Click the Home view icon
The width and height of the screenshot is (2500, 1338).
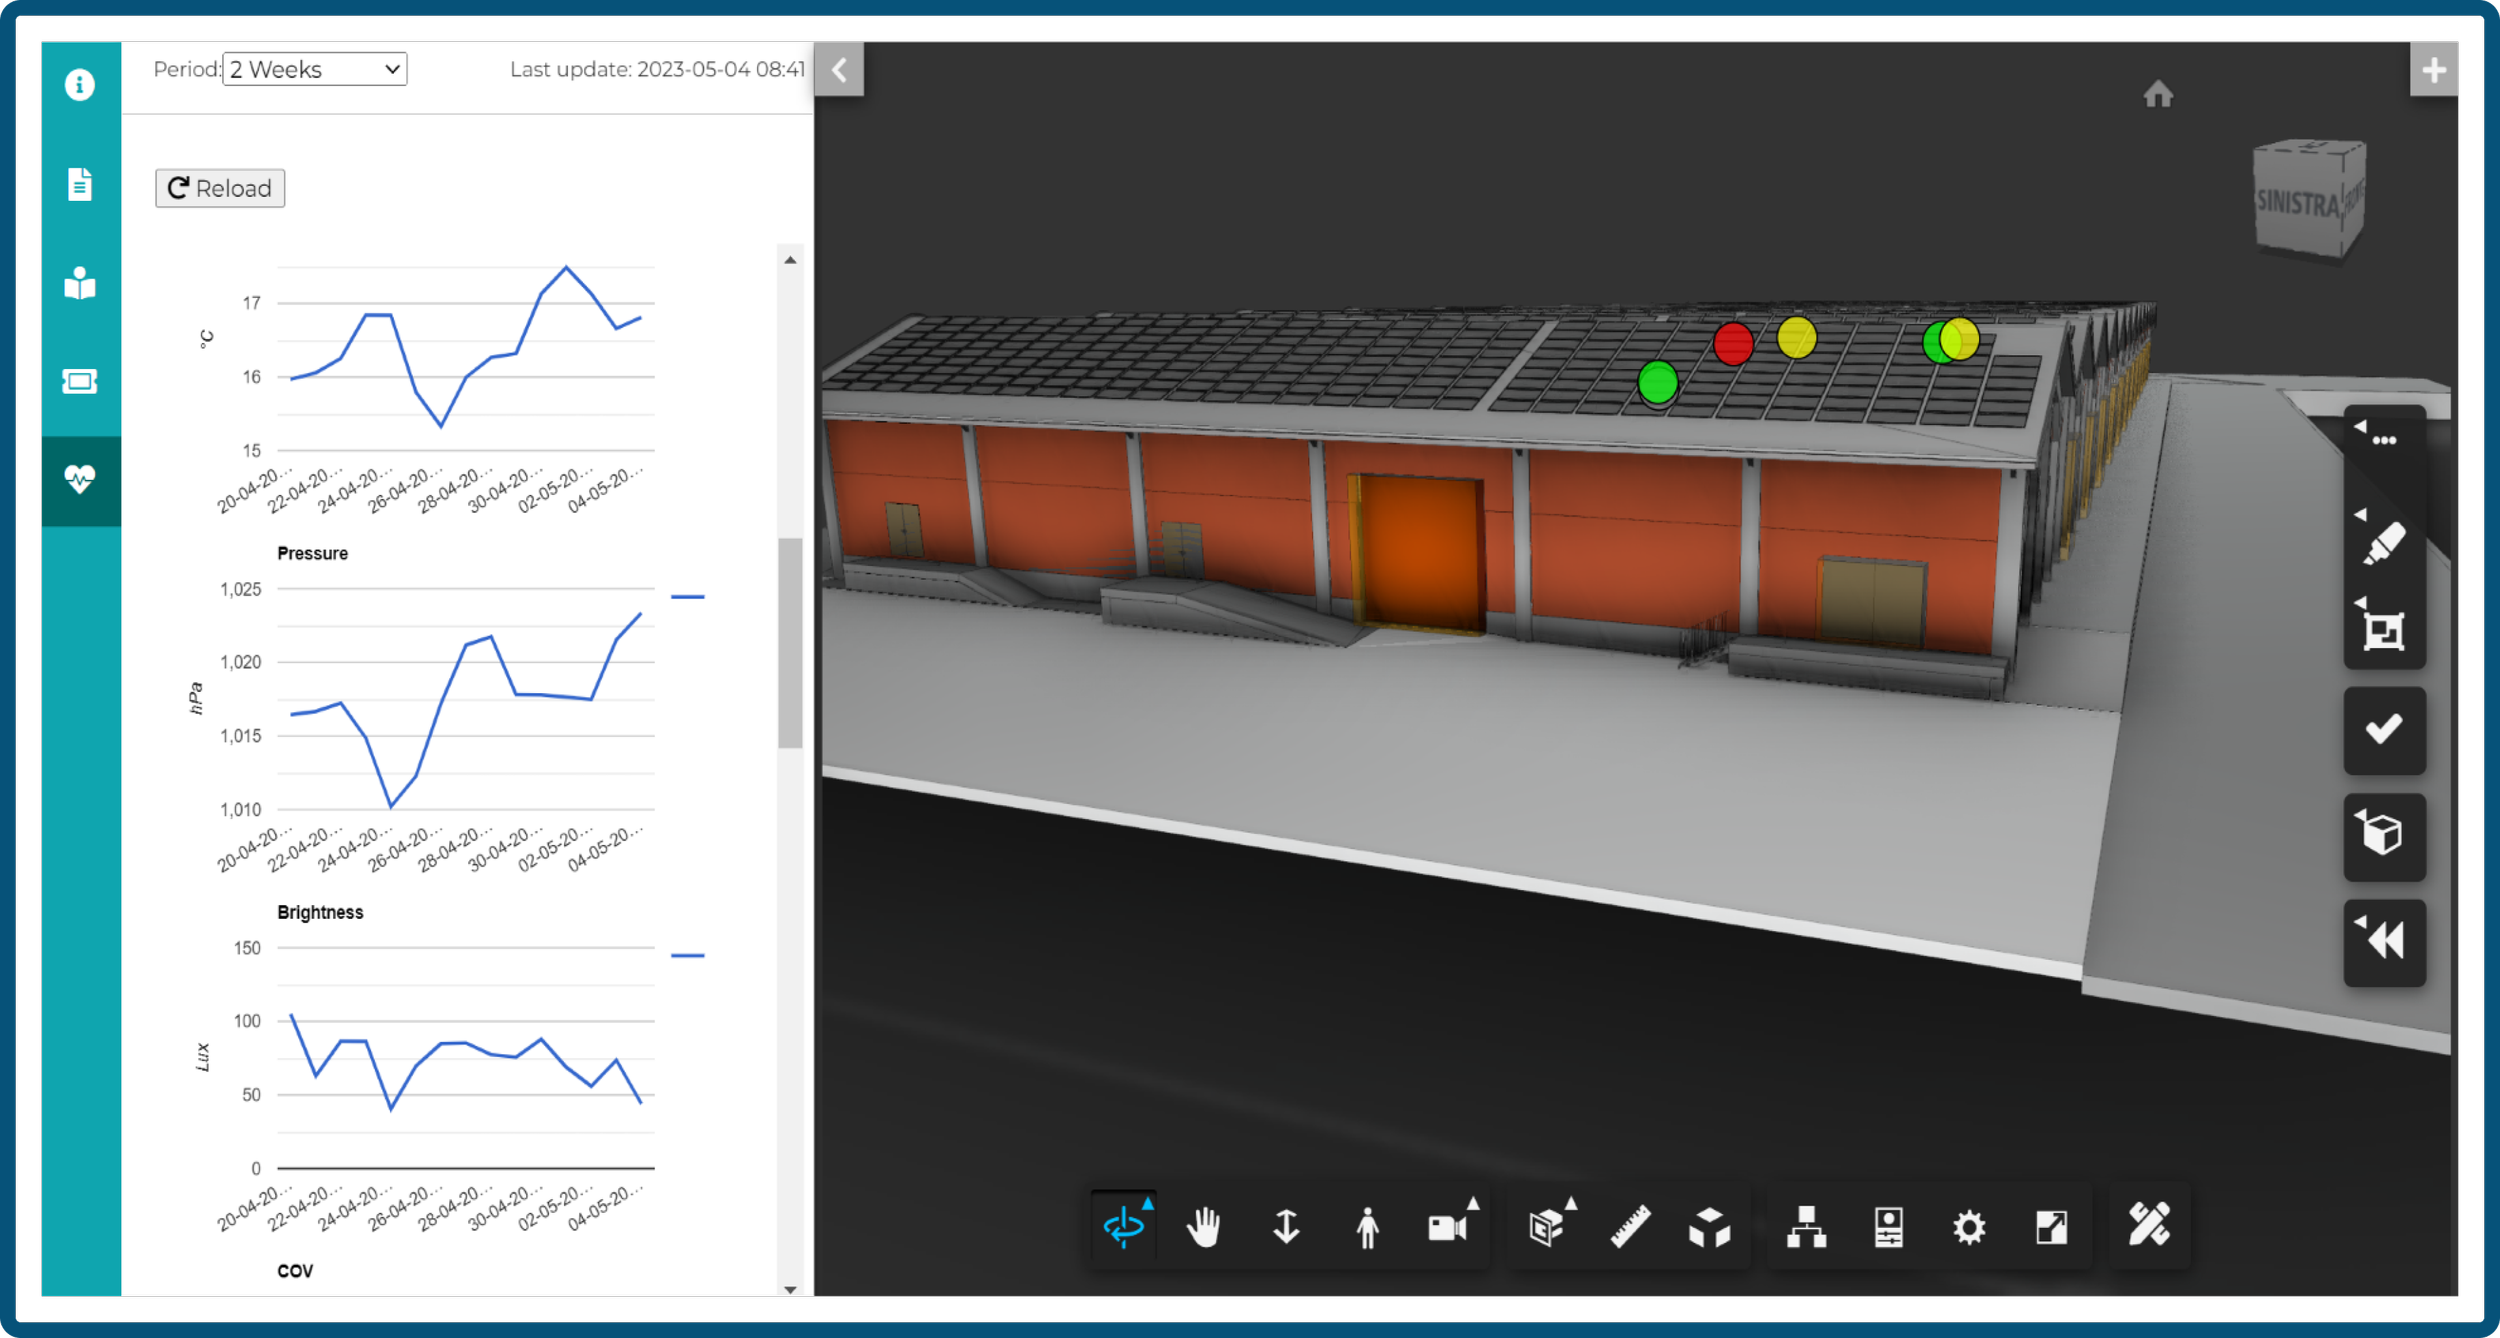coord(2158,95)
